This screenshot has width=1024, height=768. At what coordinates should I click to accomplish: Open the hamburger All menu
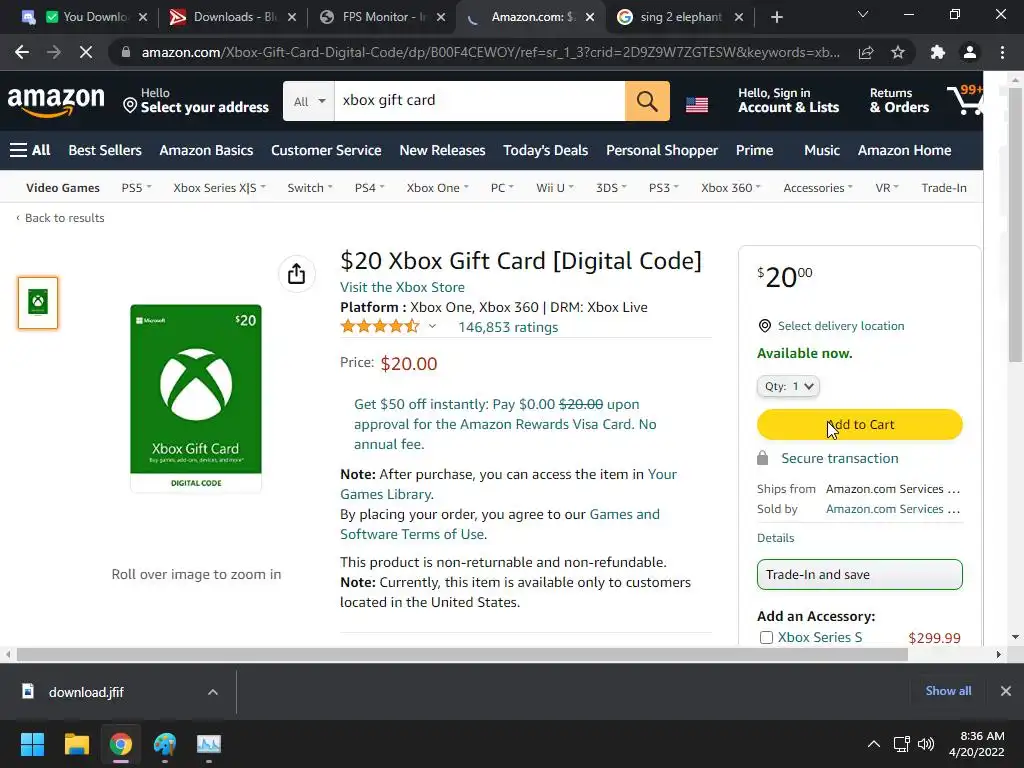(x=30, y=150)
